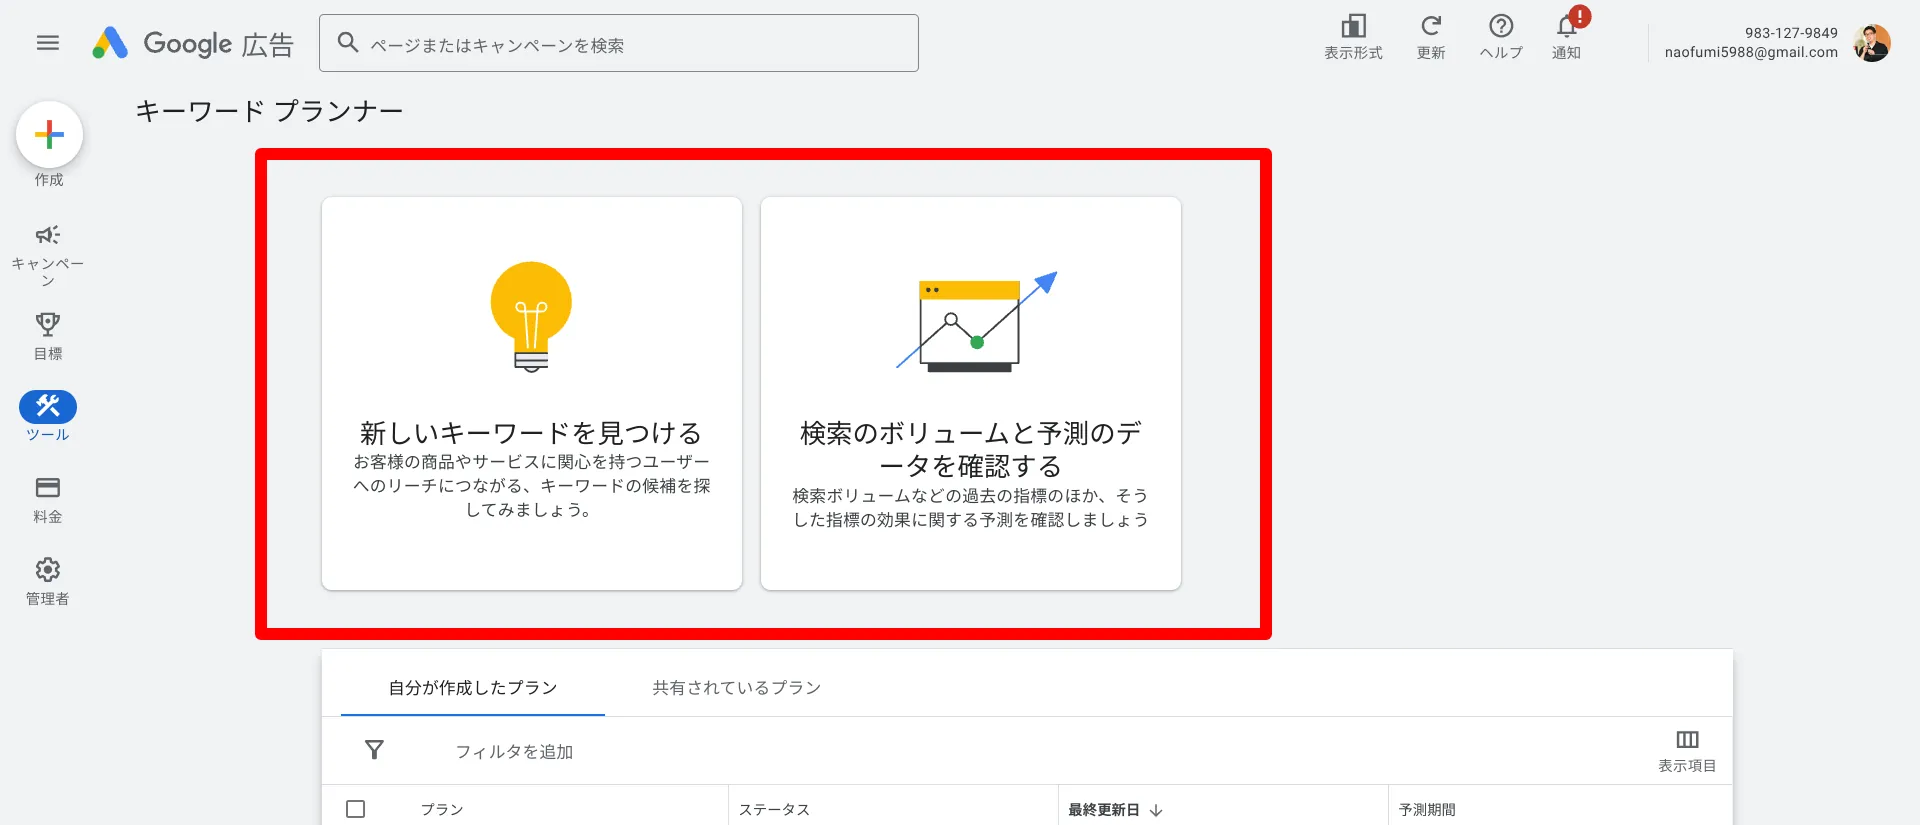1920x825 pixels.
Task: Click the account ID 983-127-9849
Action: tap(1791, 33)
